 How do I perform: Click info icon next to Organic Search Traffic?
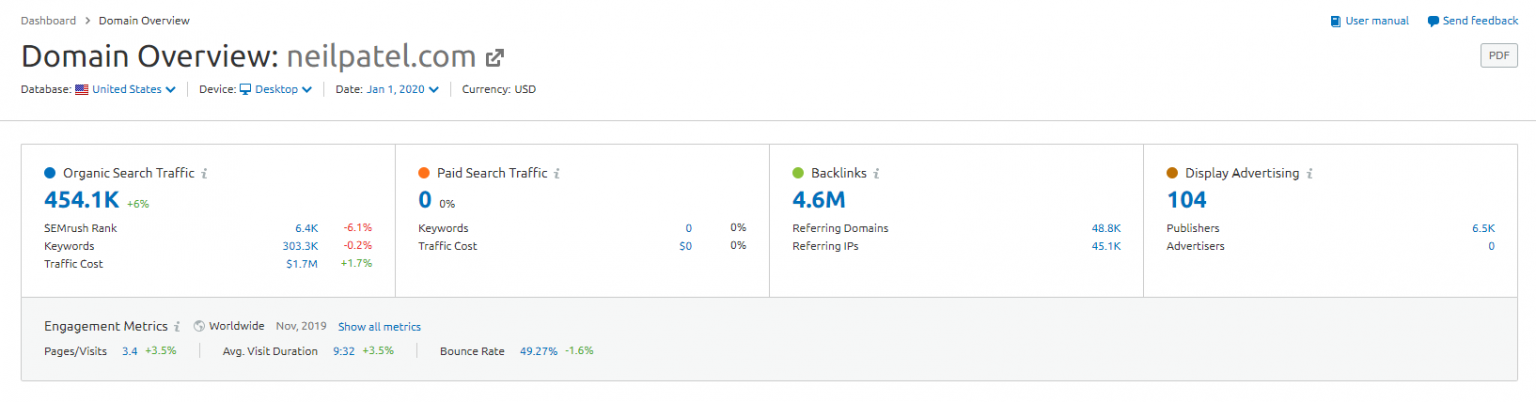(x=204, y=173)
